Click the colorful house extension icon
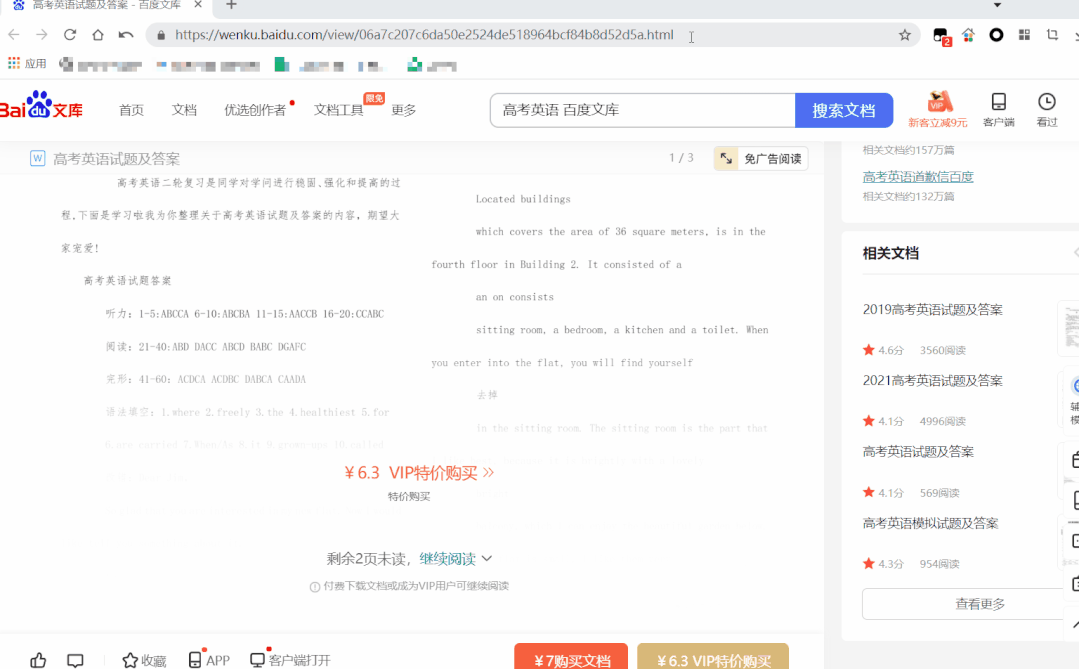 coord(968,34)
